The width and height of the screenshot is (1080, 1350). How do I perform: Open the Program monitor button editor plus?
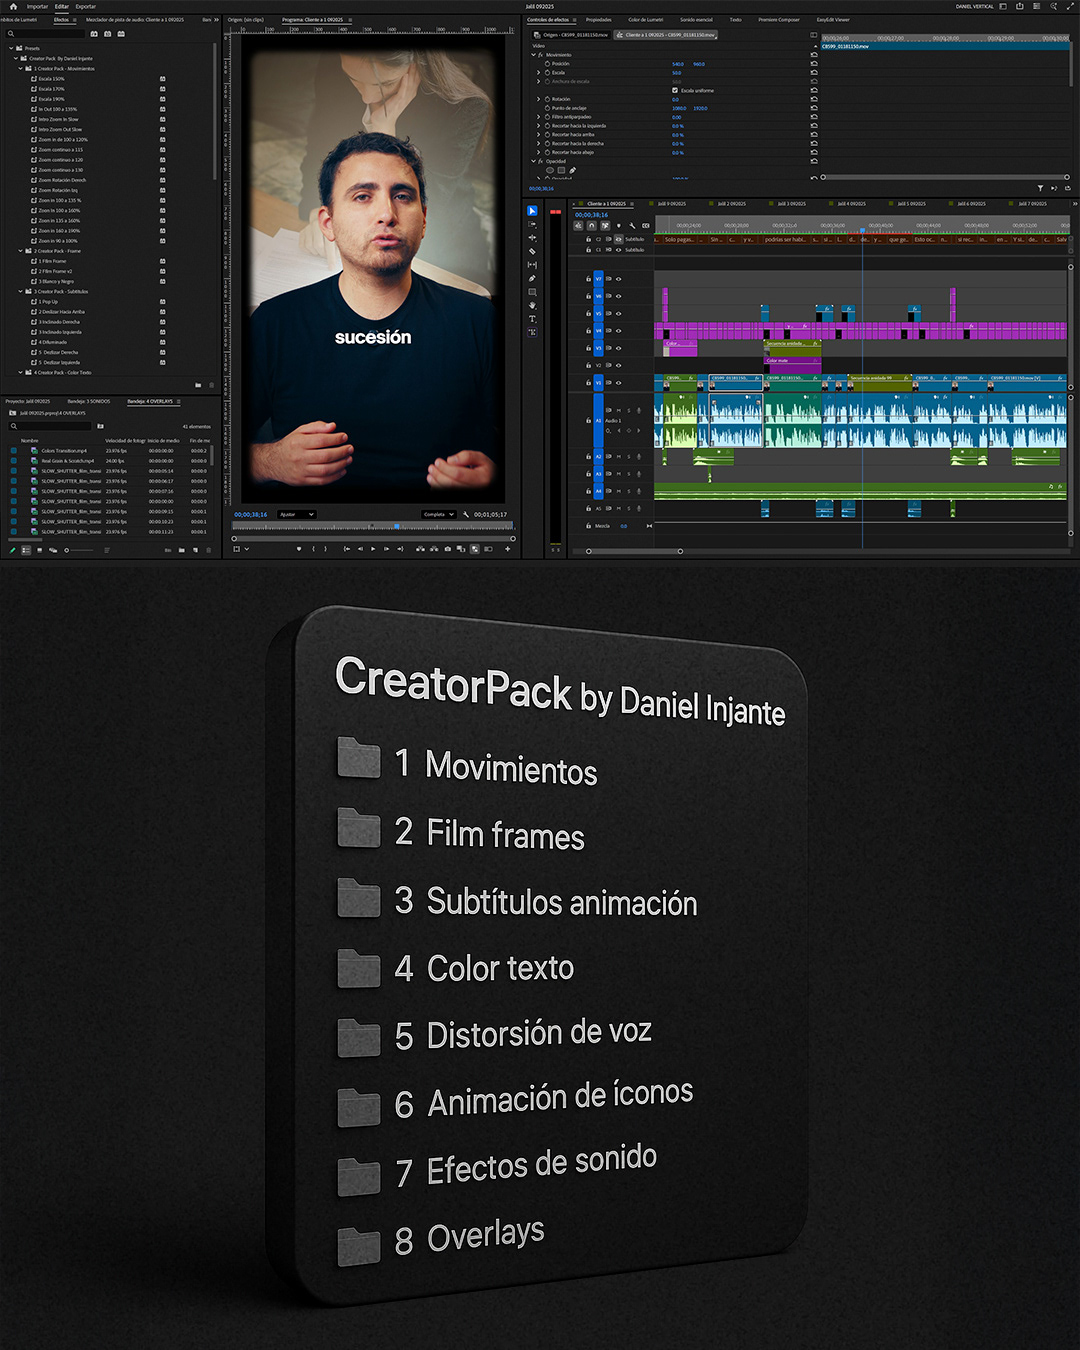click(x=508, y=548)
